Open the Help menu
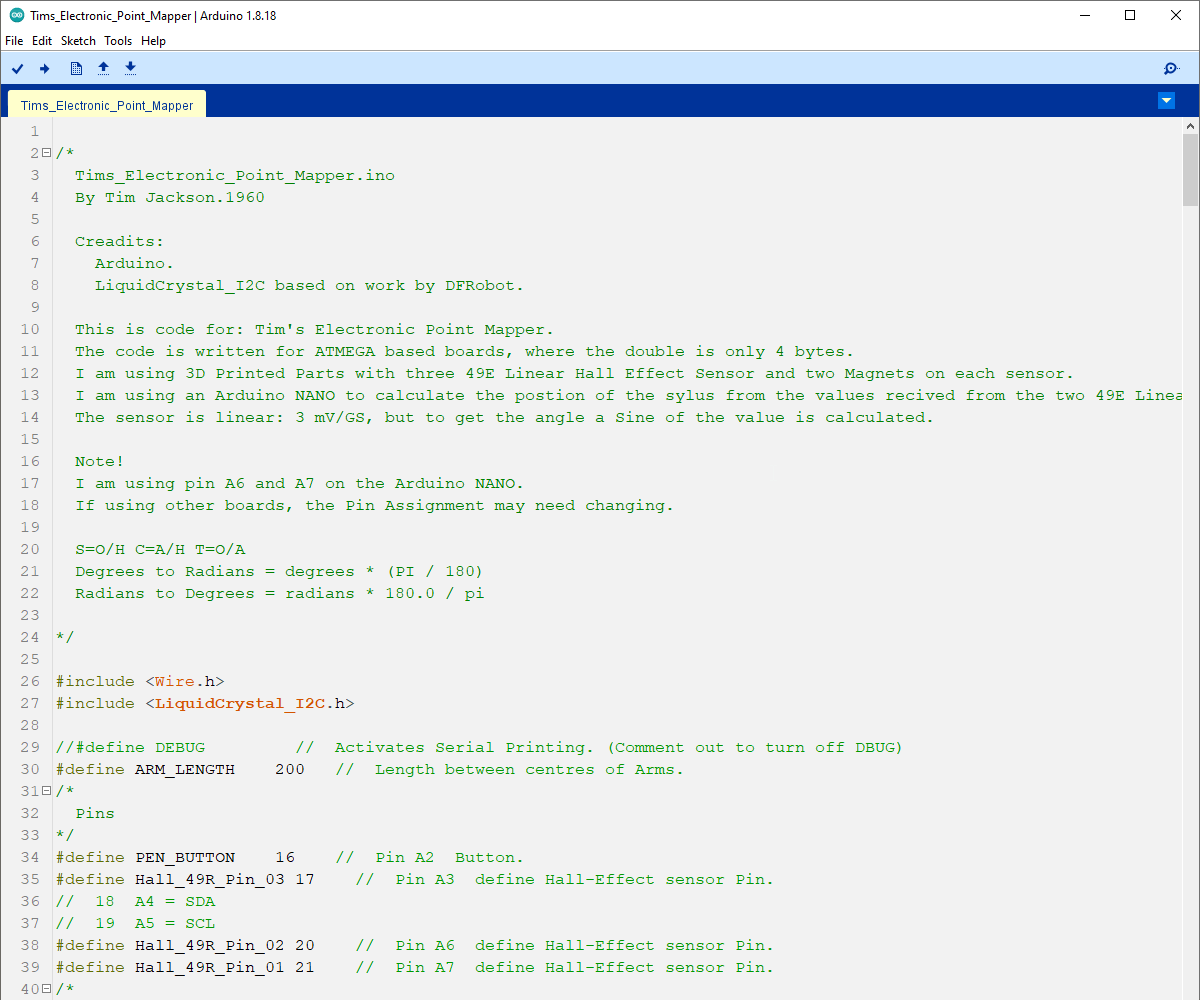Image resolution: width=1200 pixels, height=1000 pixels. [153, 41]
